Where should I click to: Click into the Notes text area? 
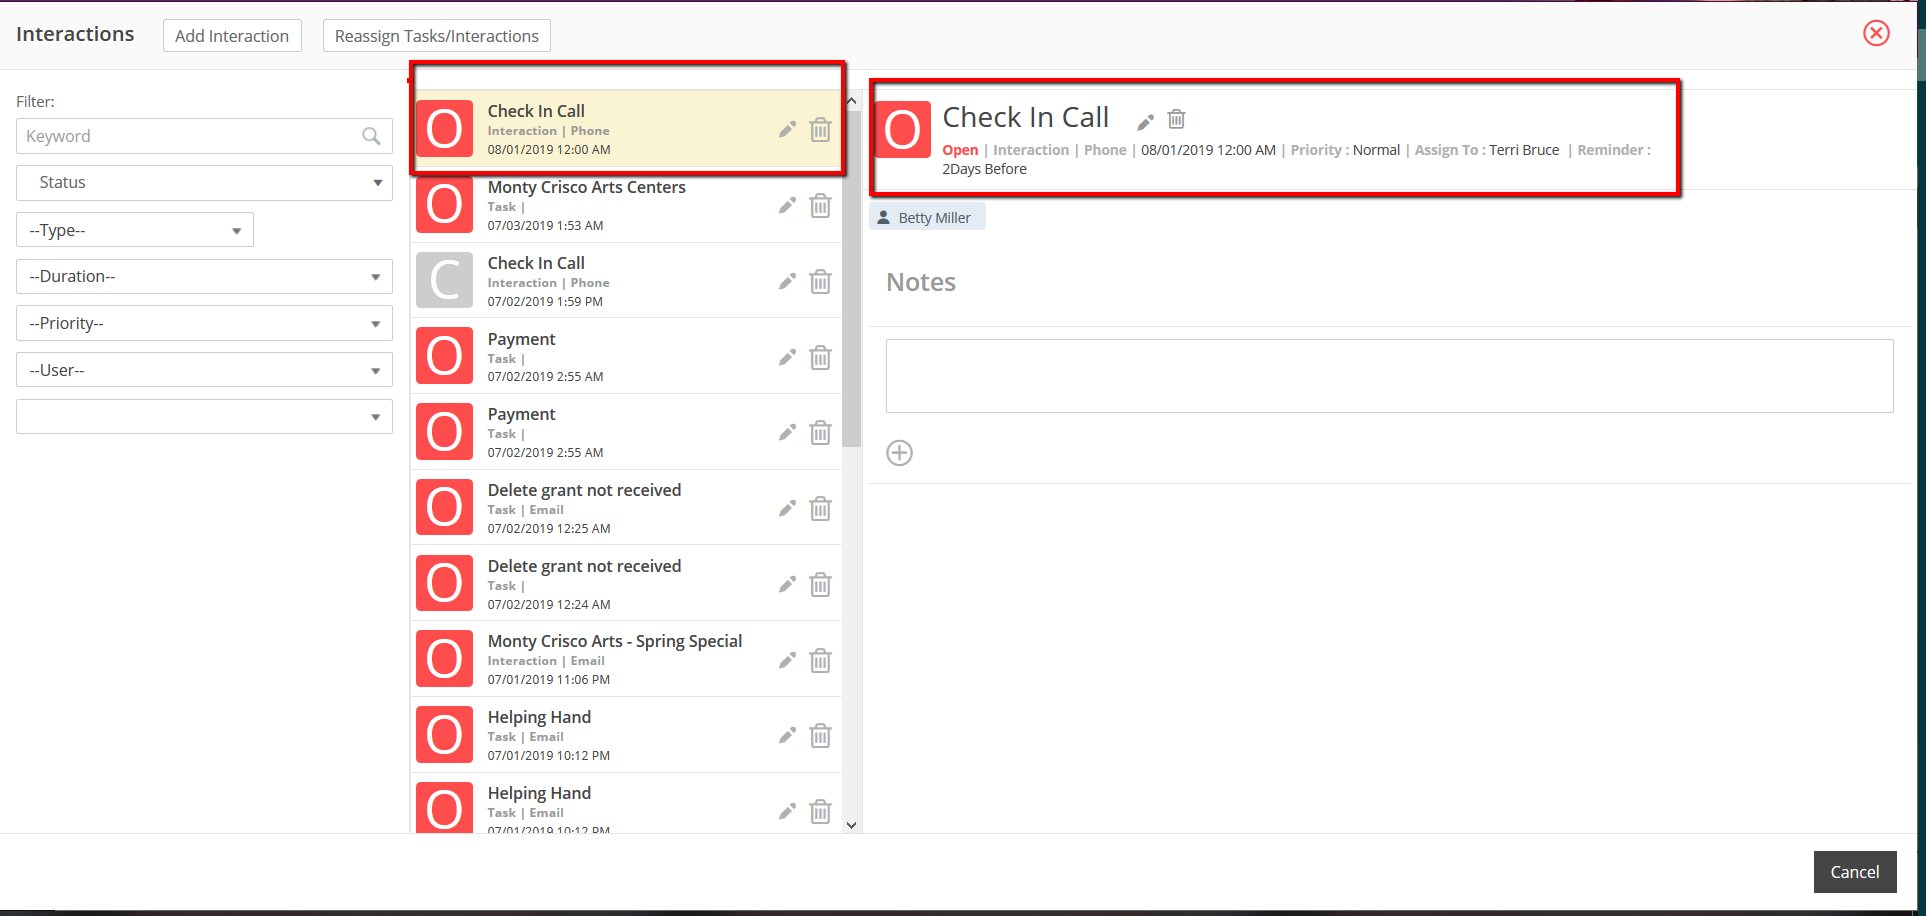click(x=1389, y=376)
